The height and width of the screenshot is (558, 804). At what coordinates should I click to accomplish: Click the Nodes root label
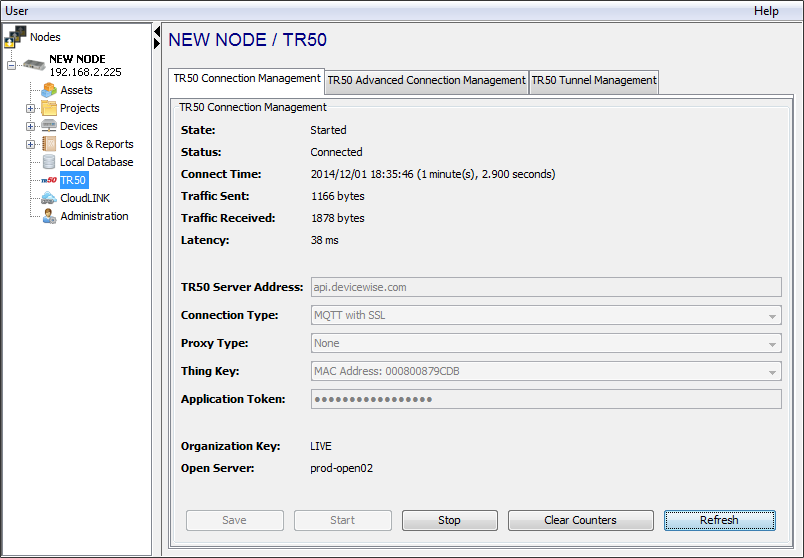(45, 37)
